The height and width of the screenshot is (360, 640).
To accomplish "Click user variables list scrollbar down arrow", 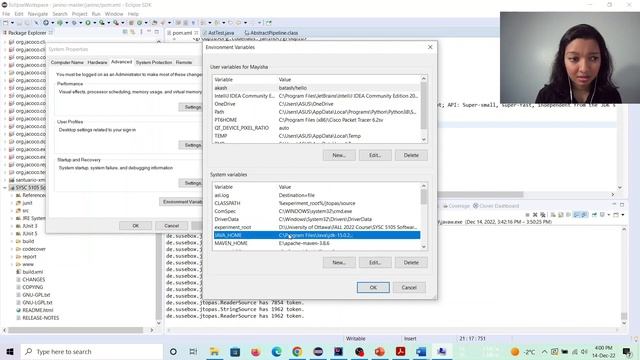I will (x=424, y=140).
